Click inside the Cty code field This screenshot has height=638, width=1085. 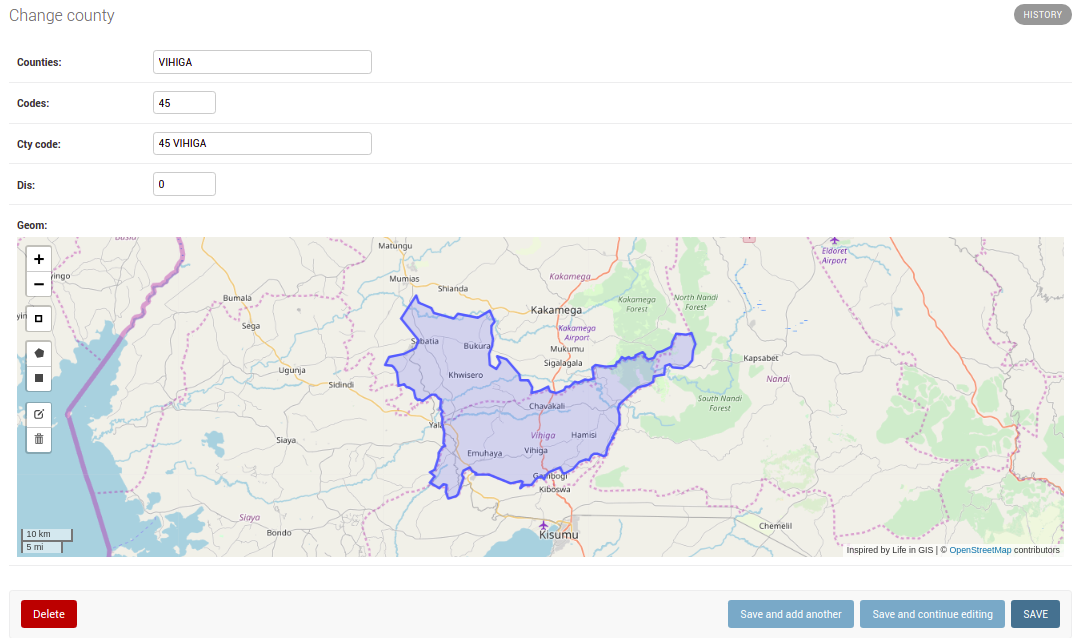[x=262, y=143]
